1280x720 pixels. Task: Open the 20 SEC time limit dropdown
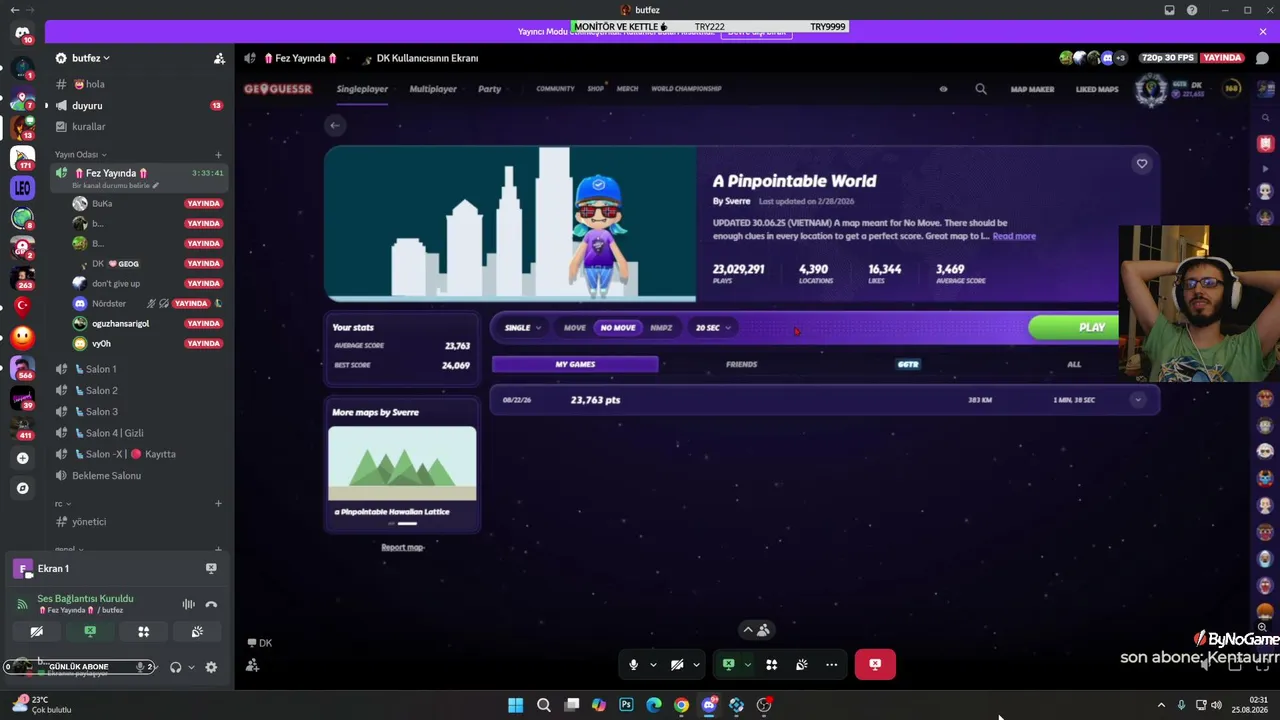[x=713, y=328]
